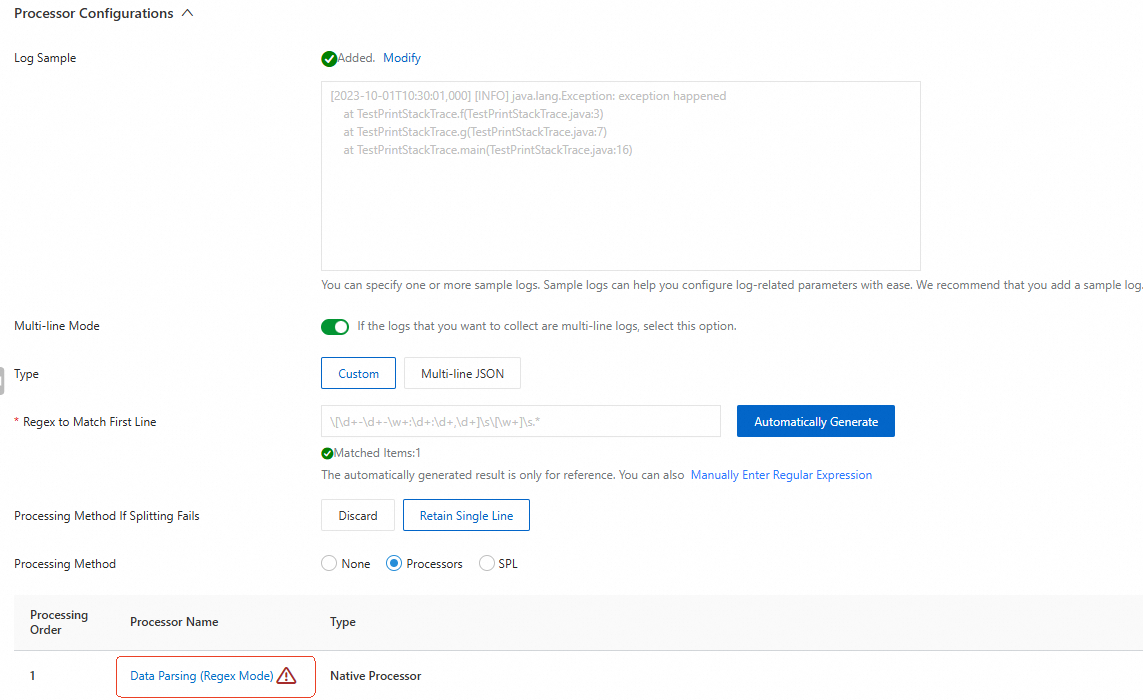The width and height of the screenshot is (1143, 700).
Task: Click the processing order number 1 cell
Action: point(32,676)
